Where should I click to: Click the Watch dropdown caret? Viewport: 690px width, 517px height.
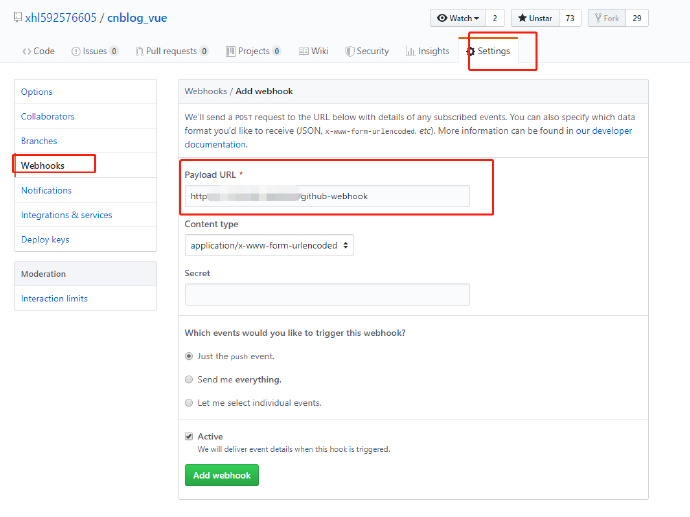pos(477,18)
